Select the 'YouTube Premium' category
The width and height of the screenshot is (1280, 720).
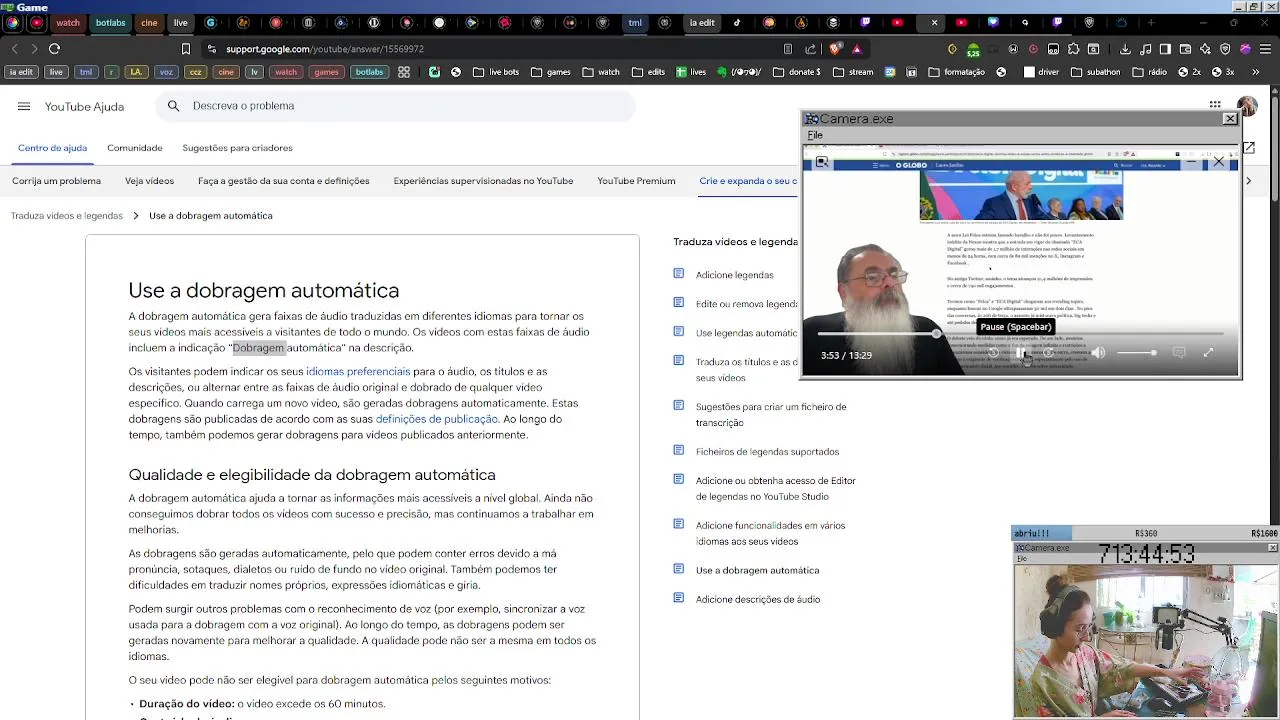click(x=636, y=181)
